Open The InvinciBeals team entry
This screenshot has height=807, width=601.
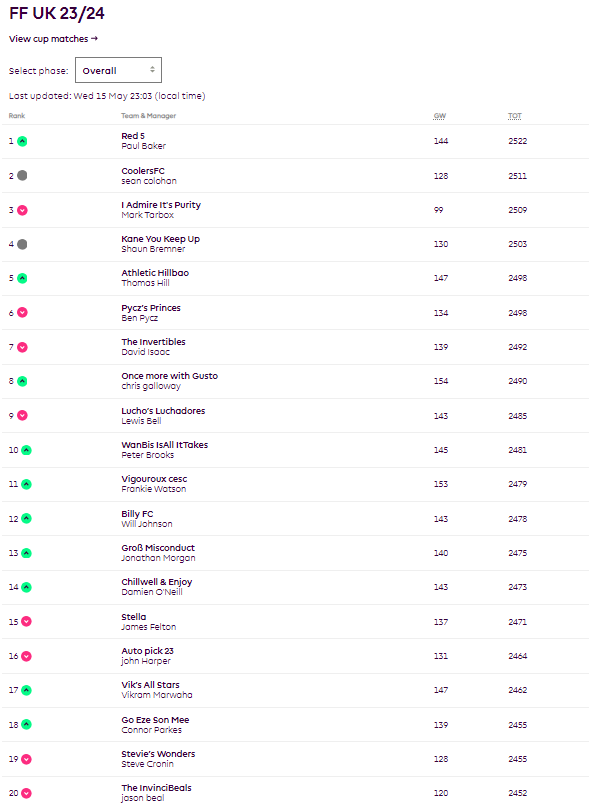coord(156,788)
